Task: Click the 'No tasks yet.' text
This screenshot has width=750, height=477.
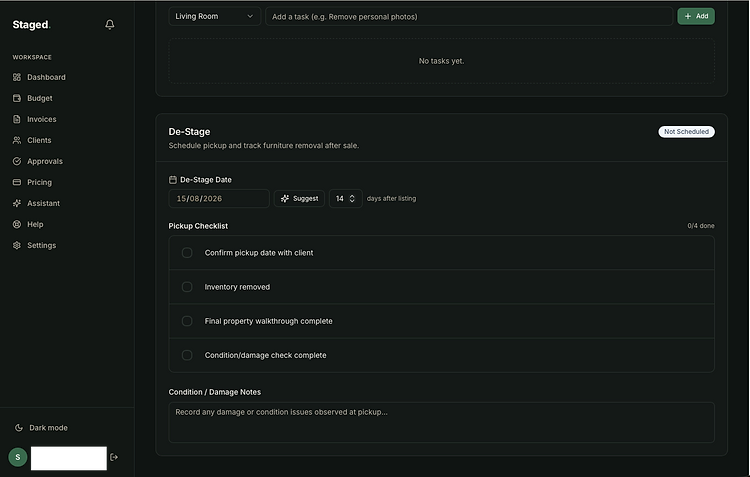Action: (441, 61)
